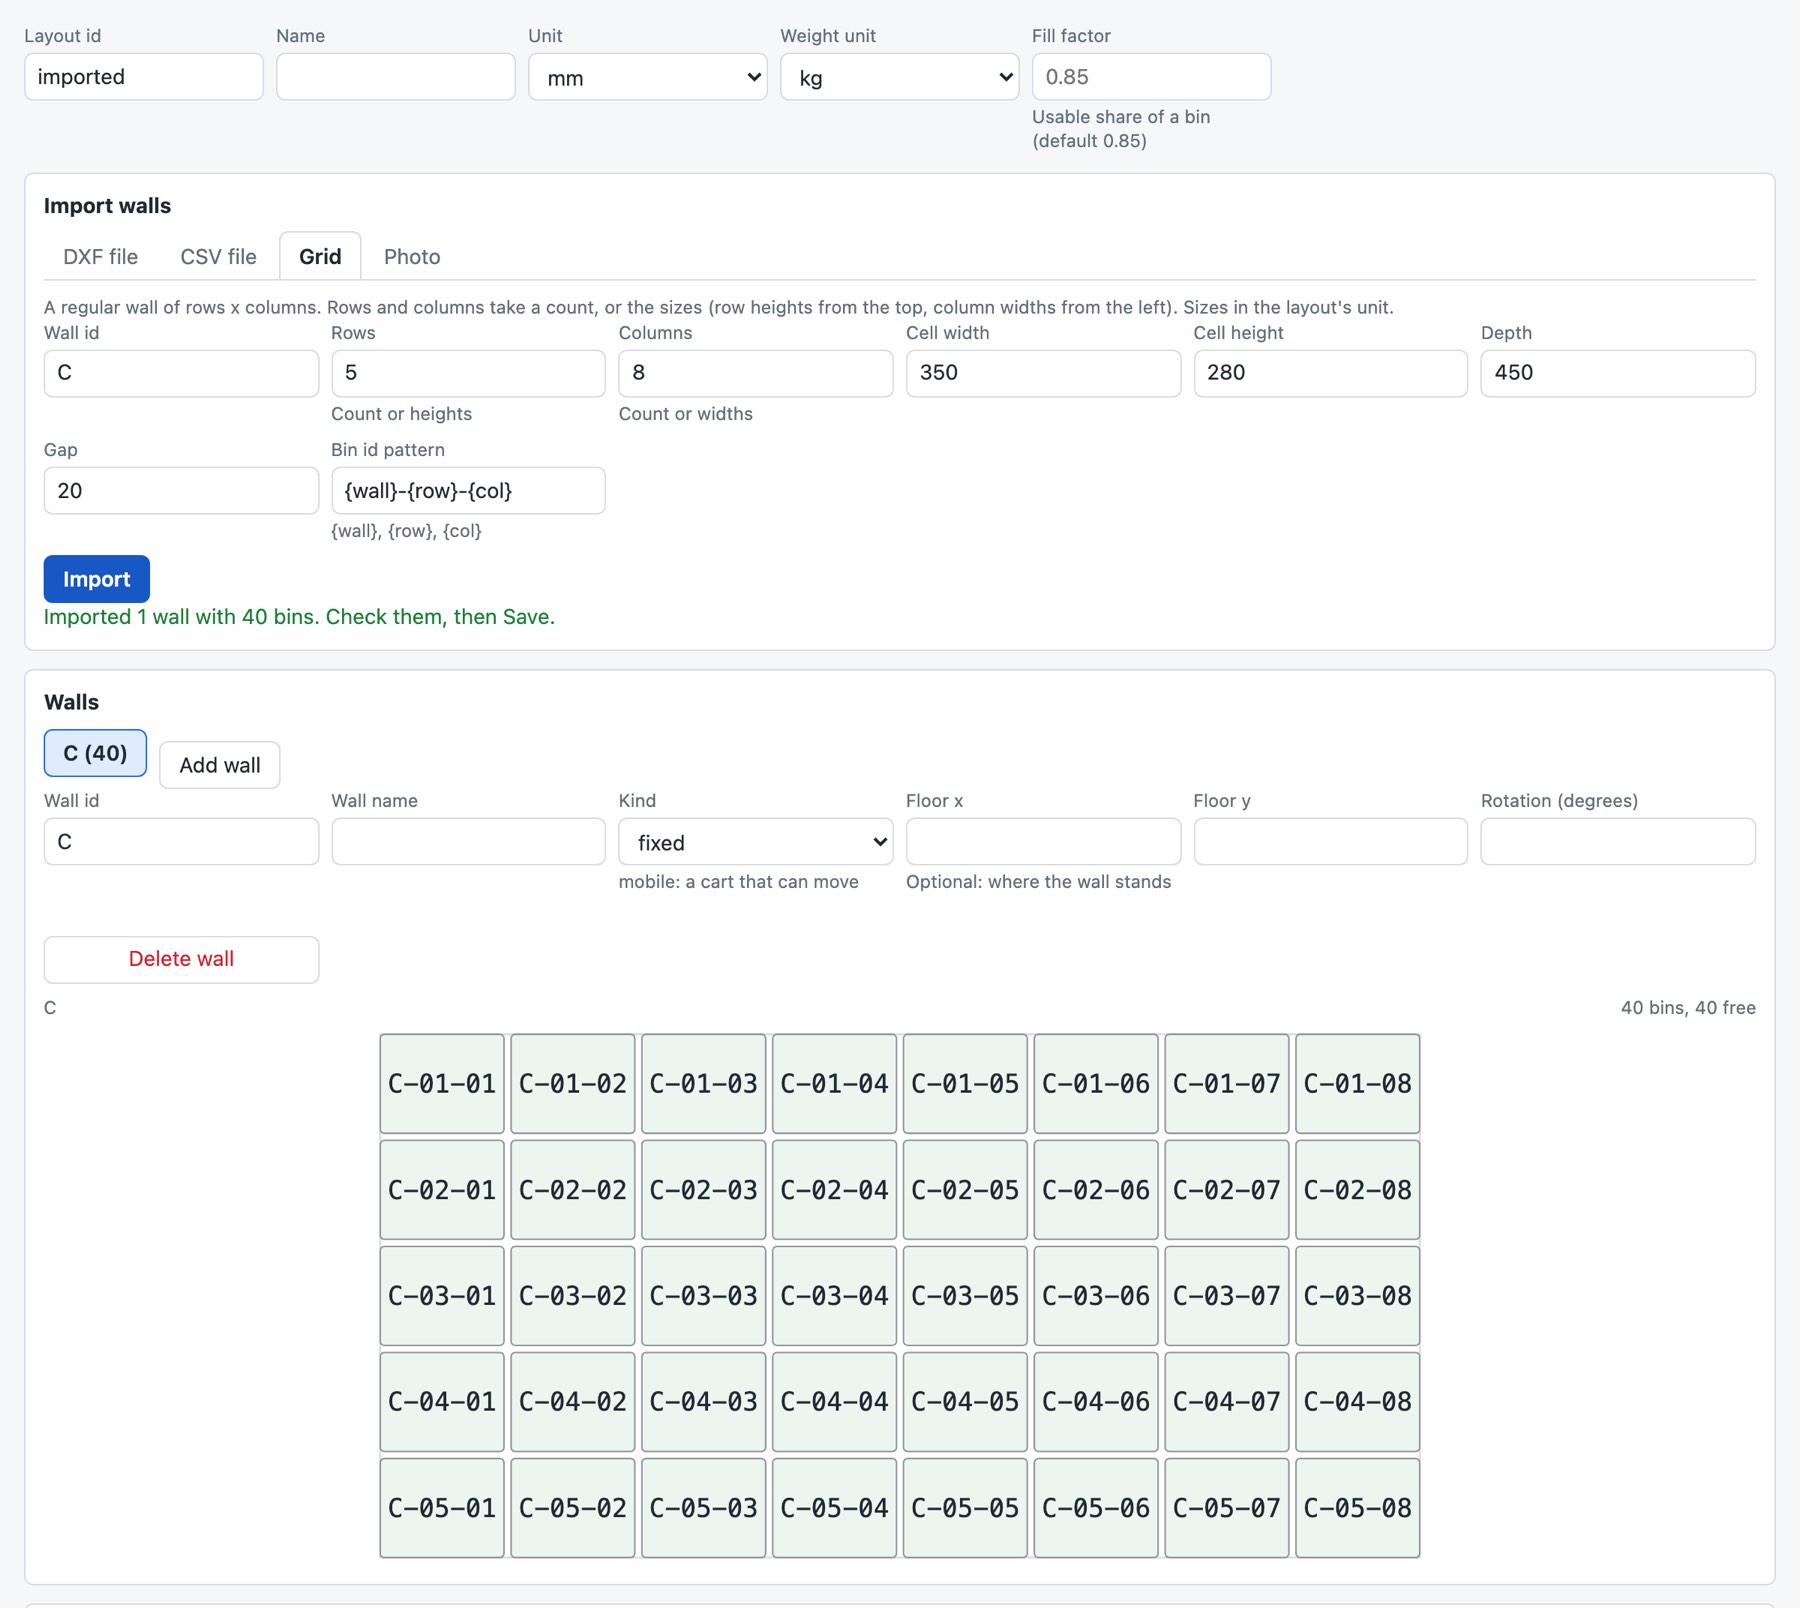Click bin cell C-03-05

[x=965, y=1296]
